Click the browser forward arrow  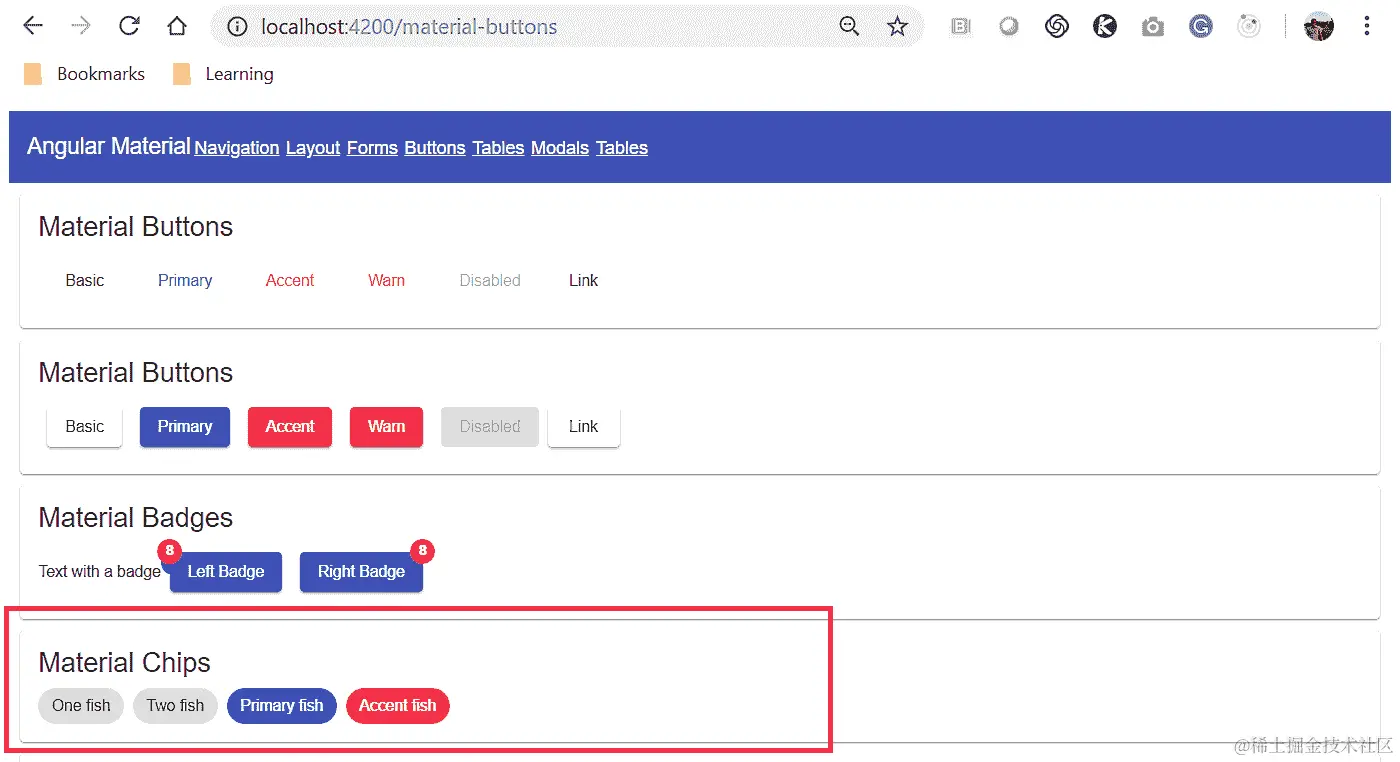81,27
